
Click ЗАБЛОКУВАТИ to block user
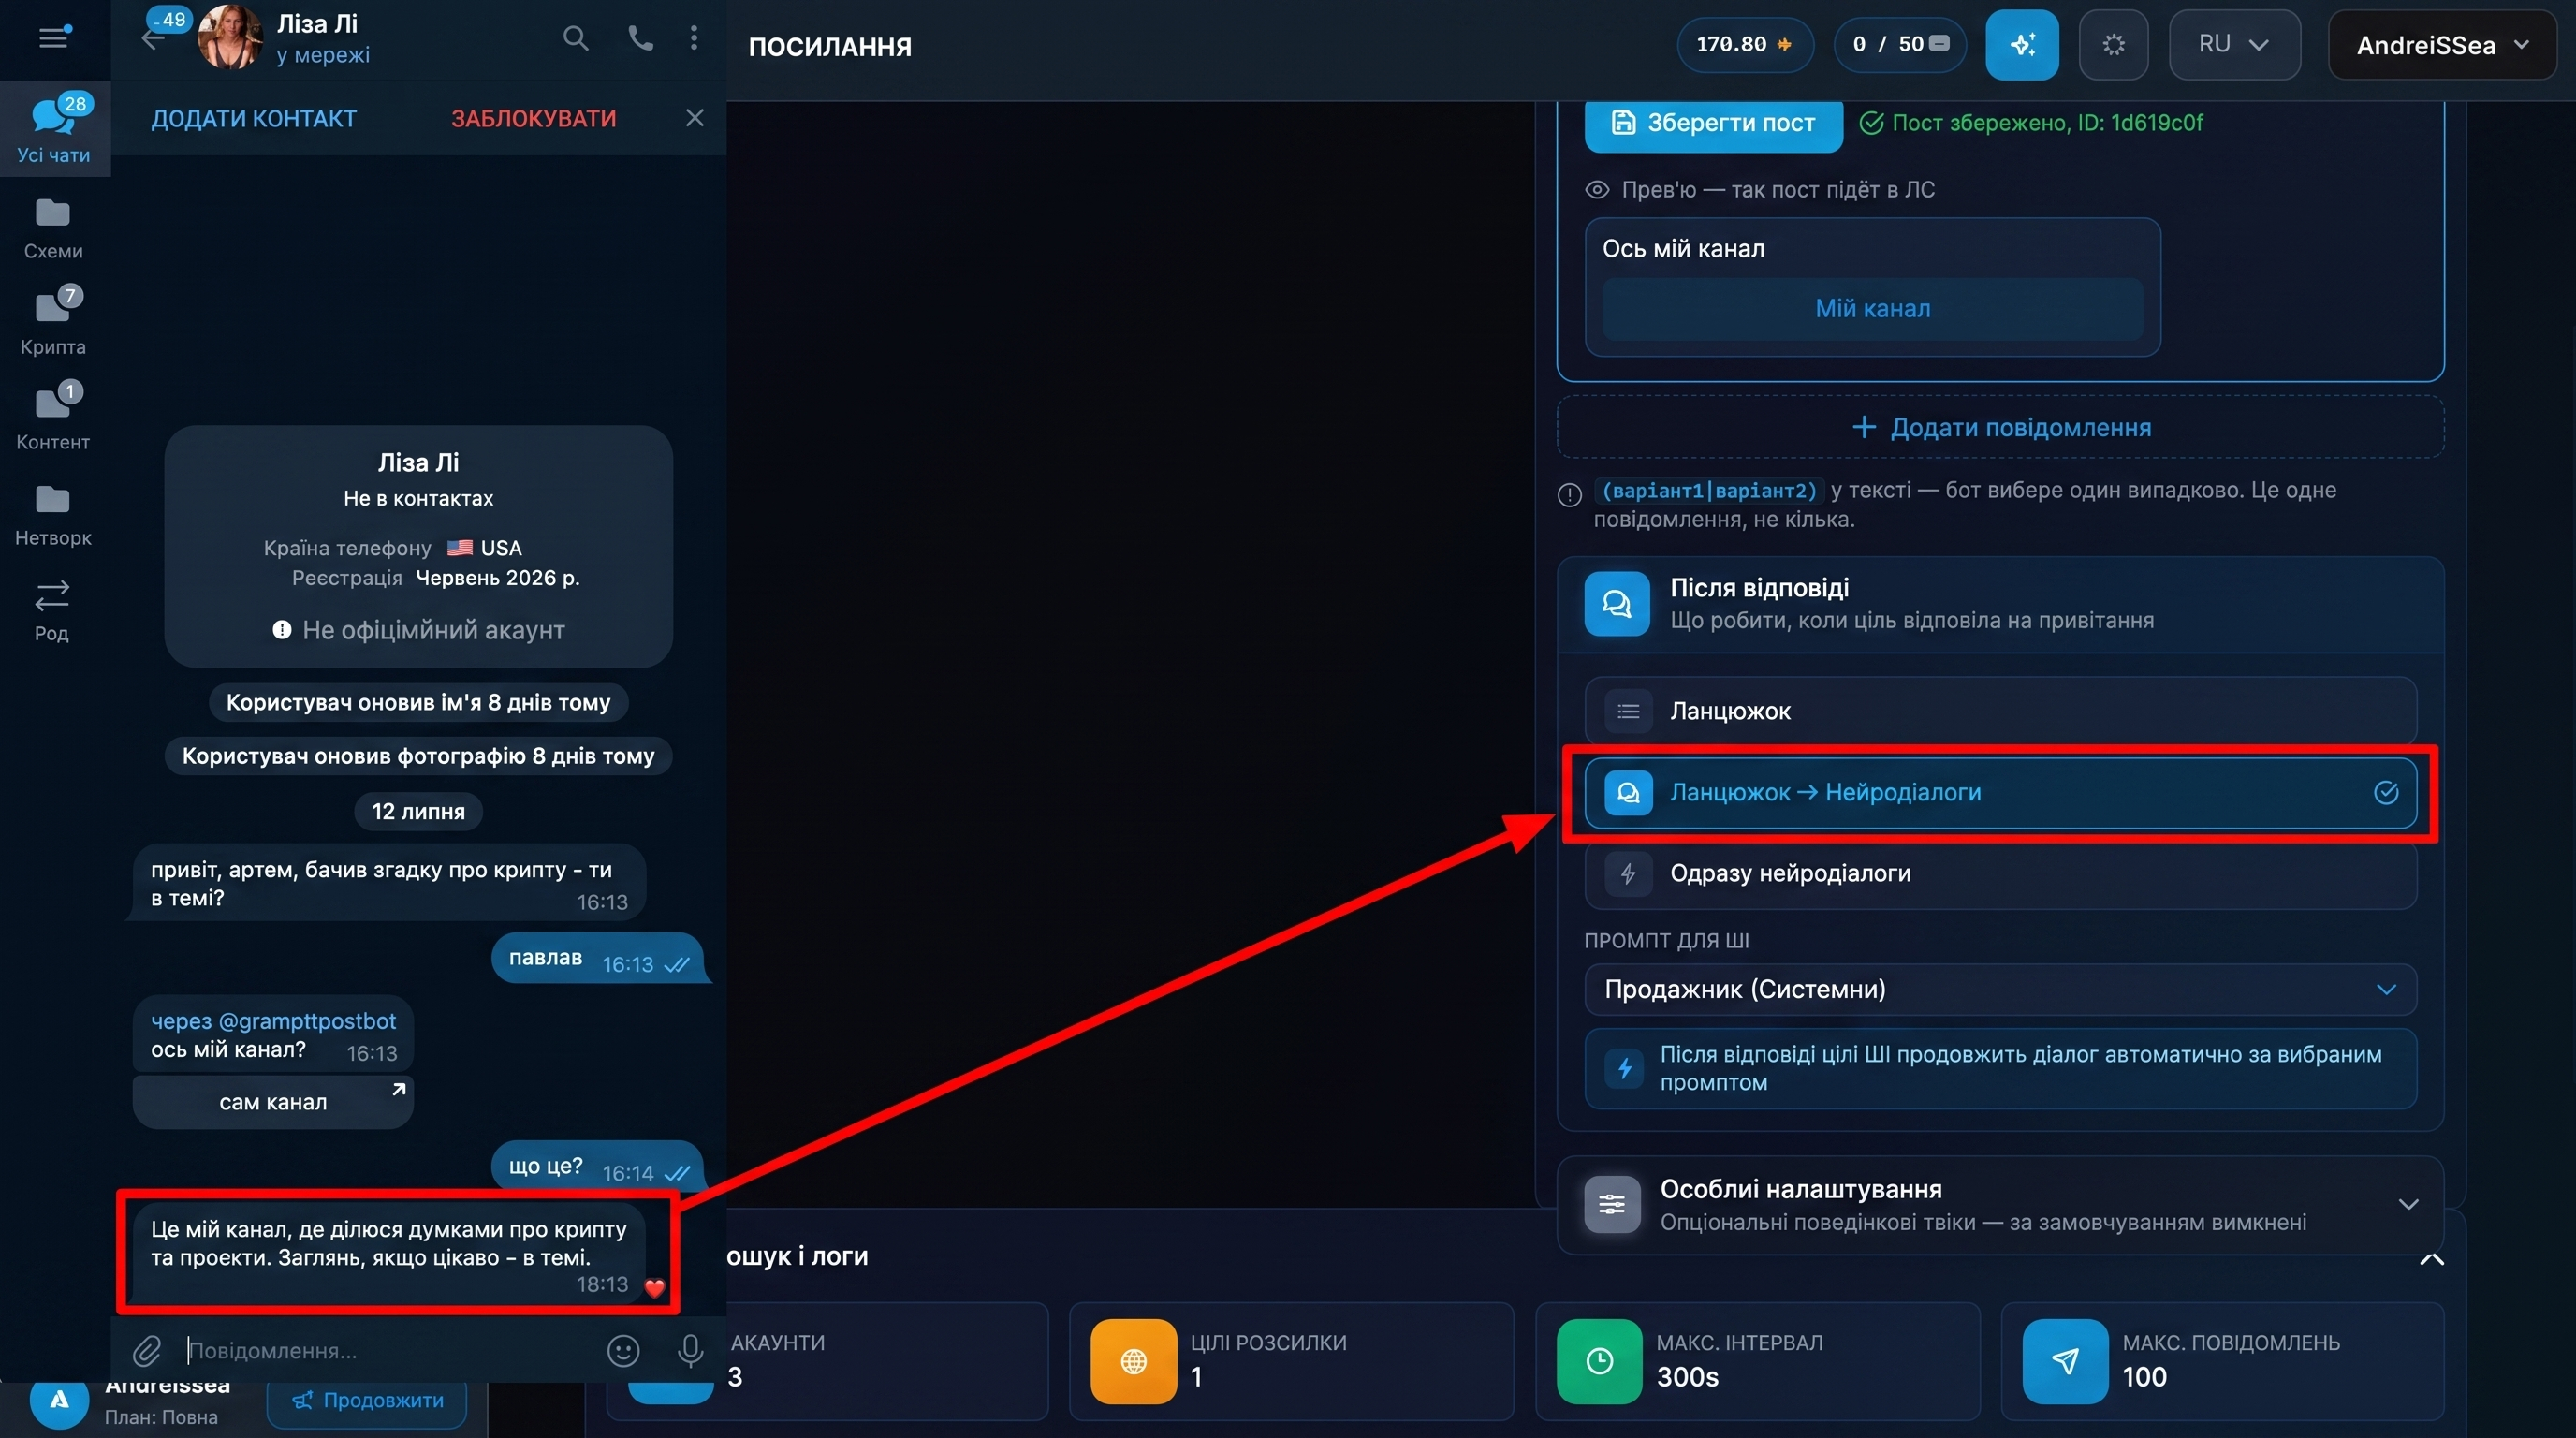(533, 118)
